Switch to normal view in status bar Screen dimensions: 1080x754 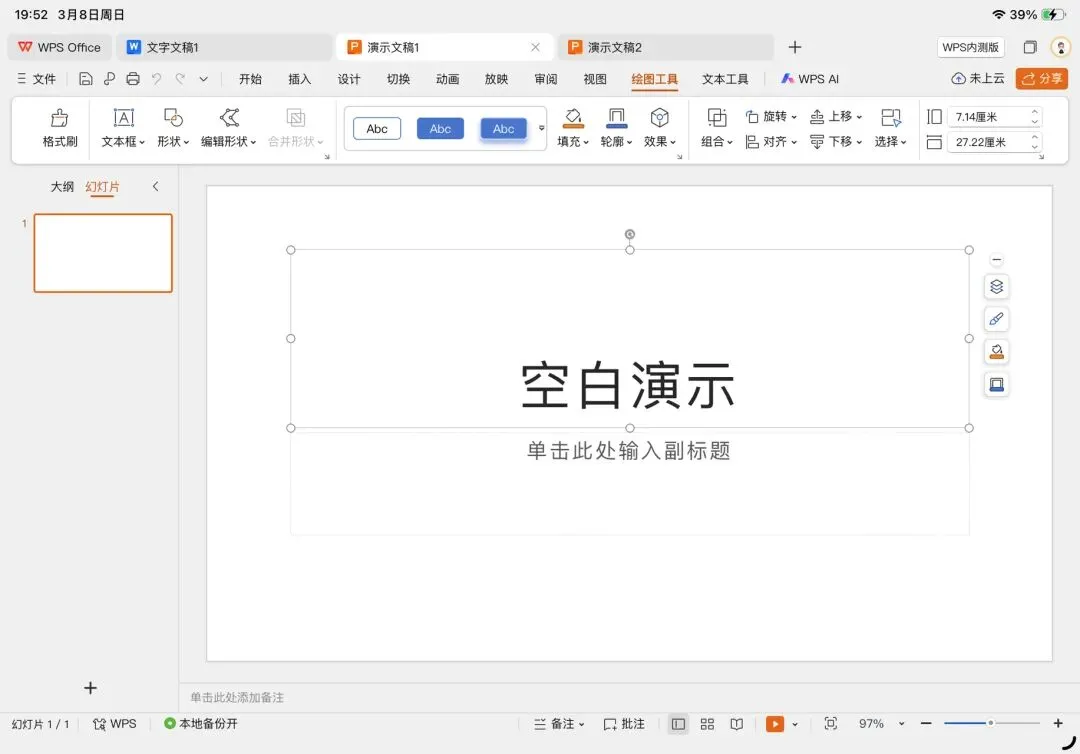point(678,724)
